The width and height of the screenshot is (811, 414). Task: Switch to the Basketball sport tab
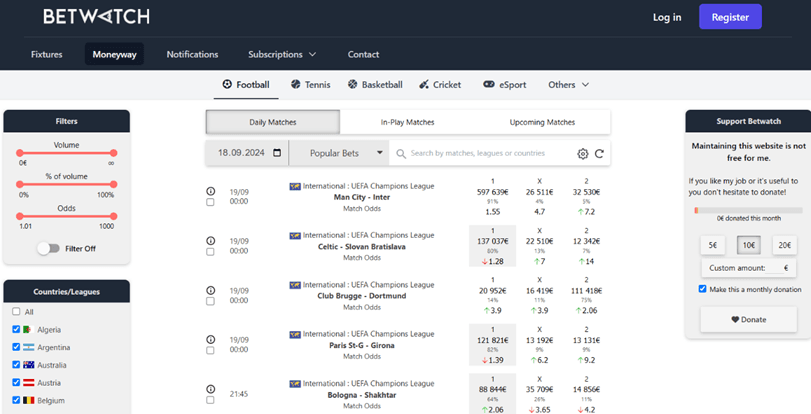pyautogui.click(x=375, y=84)
